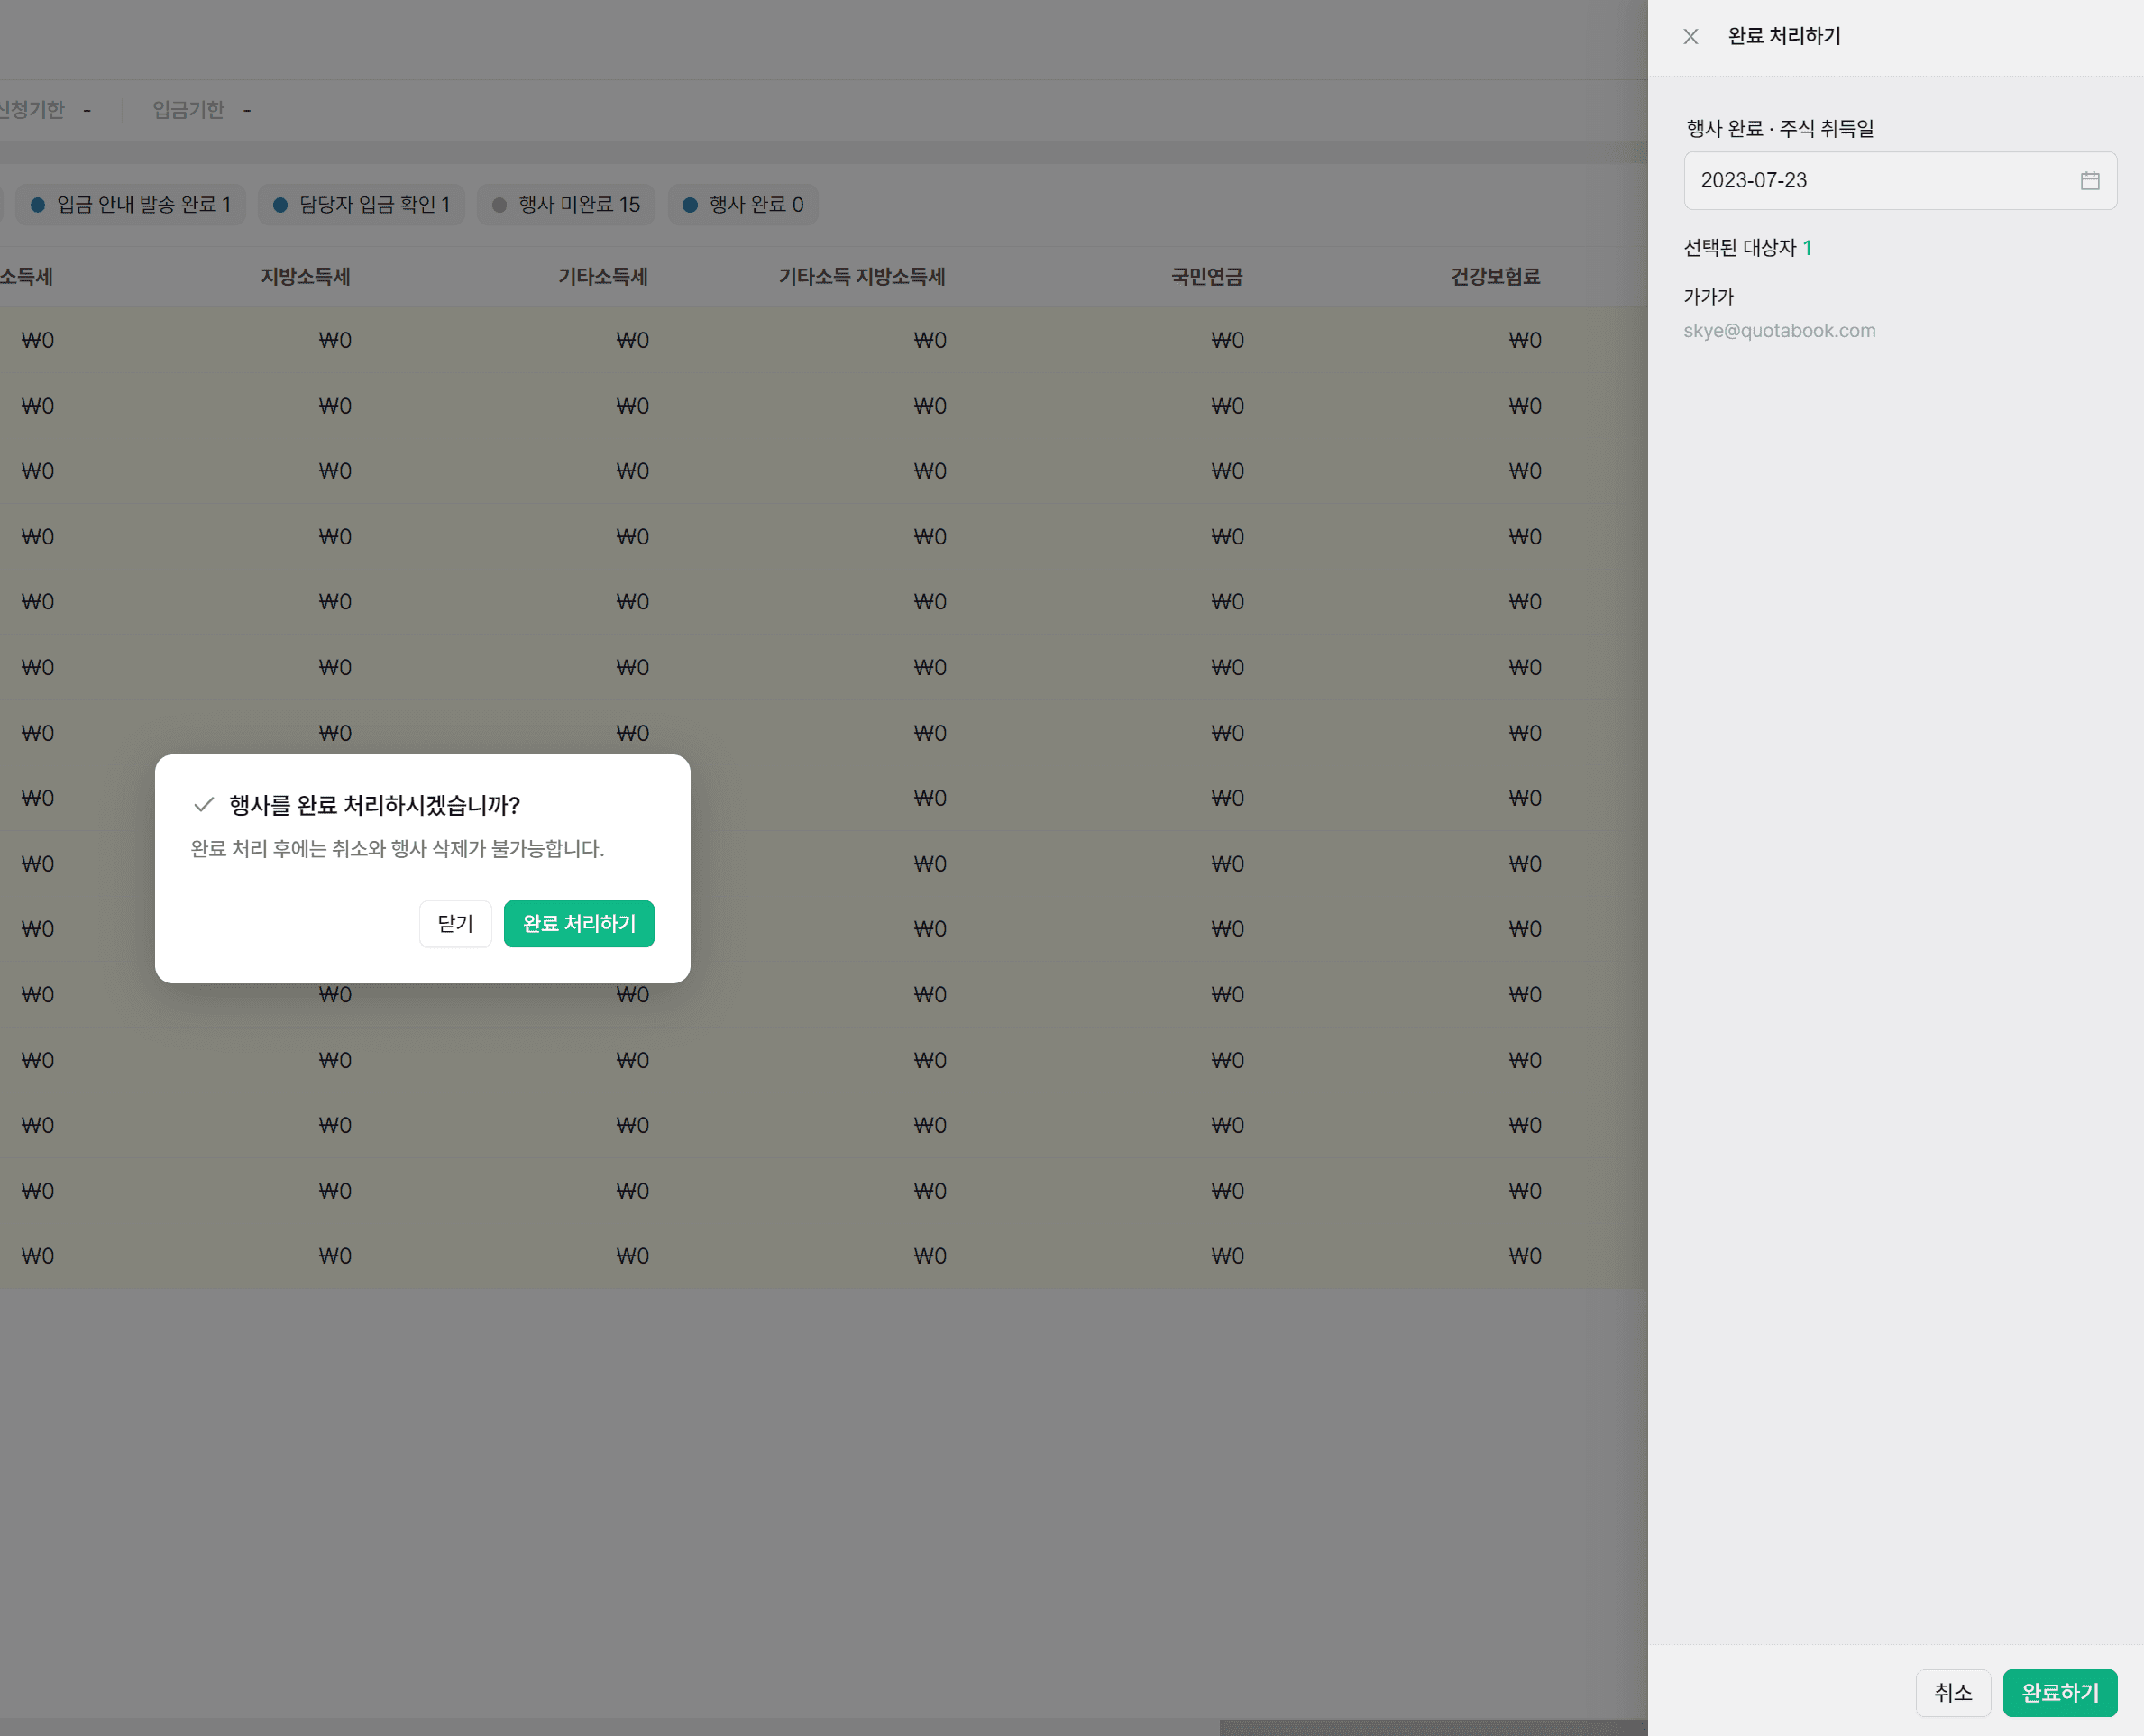Select the 담당자 입금 확인 1 filter
The width and height of the screenshot is (2144, 1736).
361,204
